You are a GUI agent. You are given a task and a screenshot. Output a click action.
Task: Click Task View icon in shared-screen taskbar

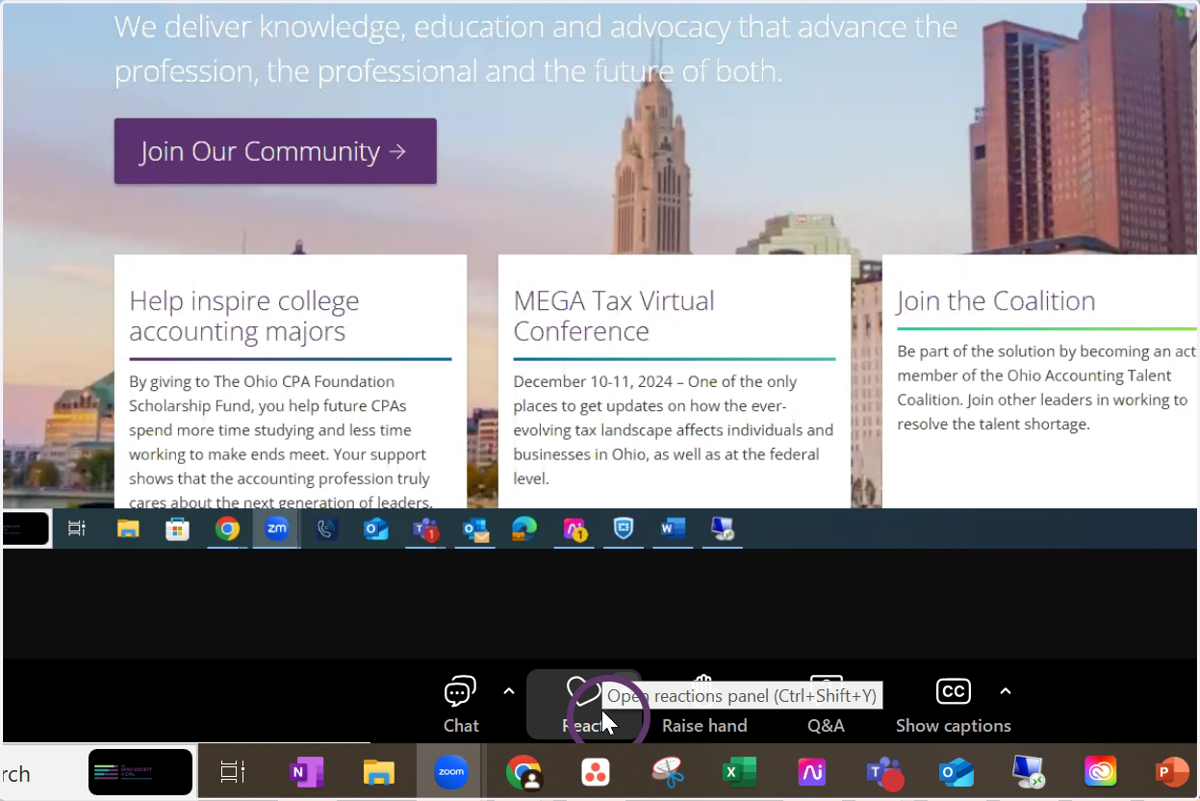tap(77, 529)
